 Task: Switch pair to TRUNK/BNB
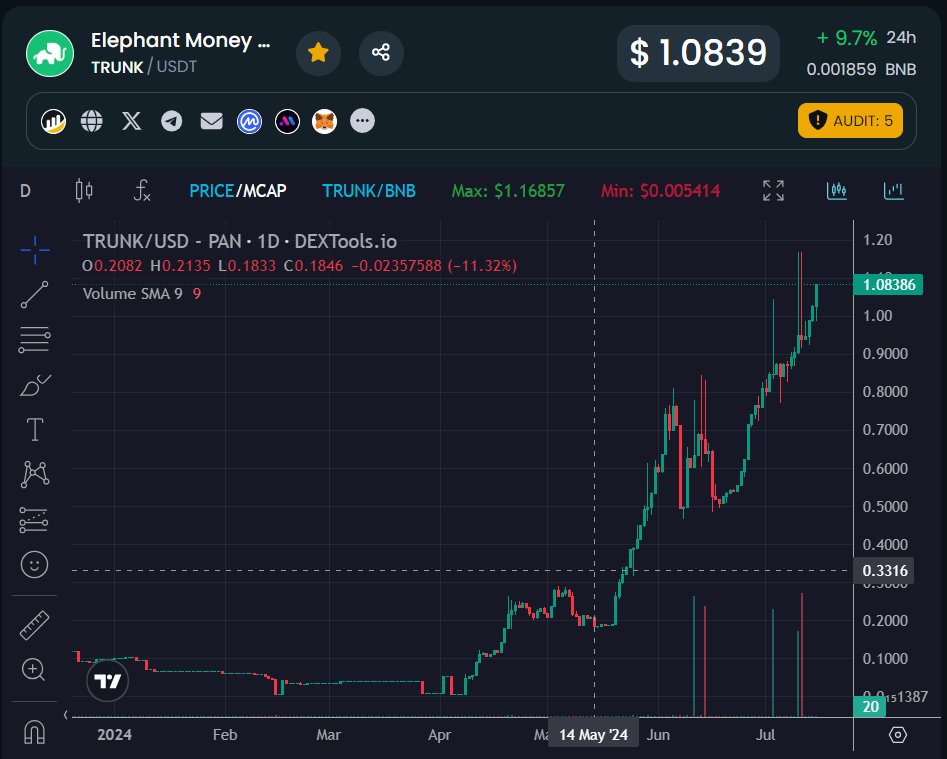368,191
